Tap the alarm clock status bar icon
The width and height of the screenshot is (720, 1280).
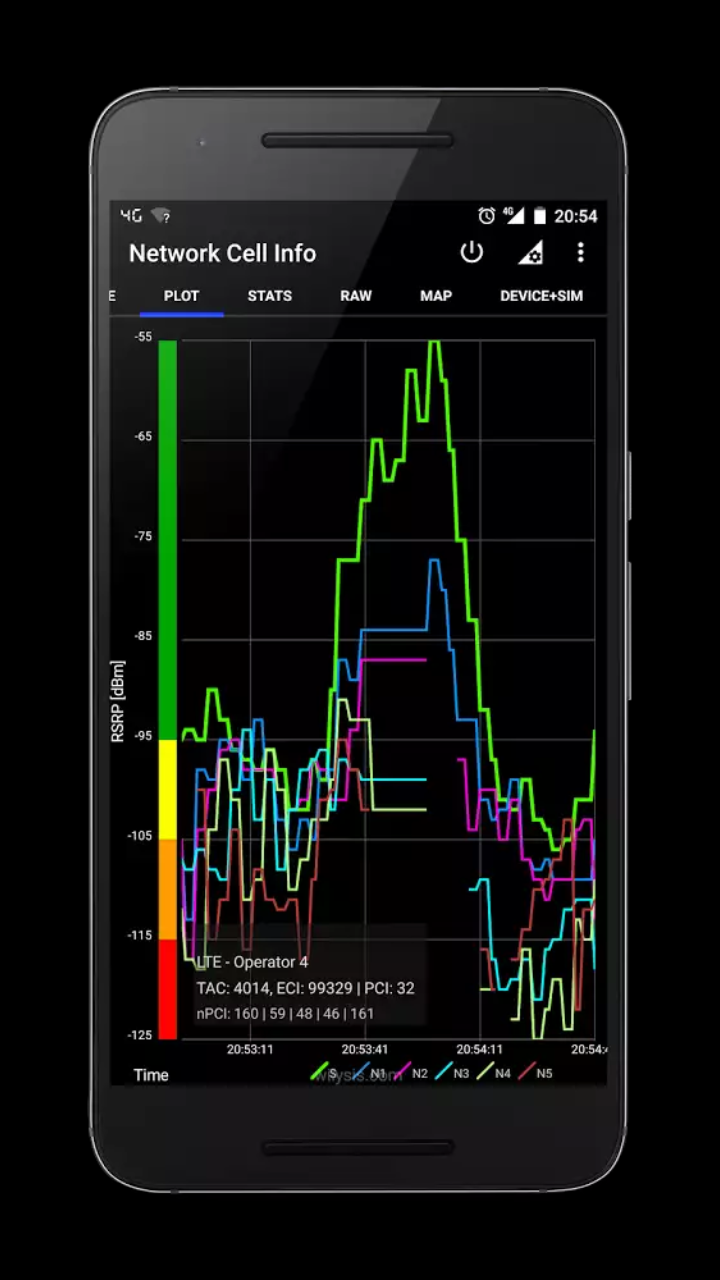click(x=486, y=216)
